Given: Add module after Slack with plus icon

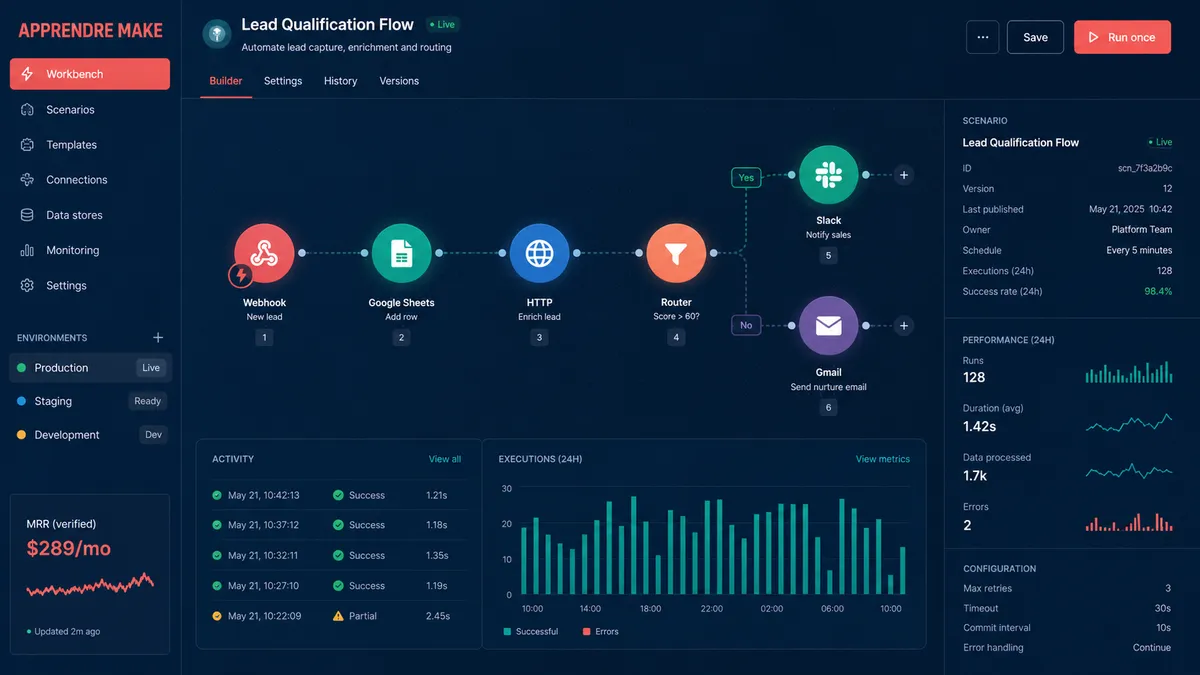Looking at the screenshot, I should [903, 175].
